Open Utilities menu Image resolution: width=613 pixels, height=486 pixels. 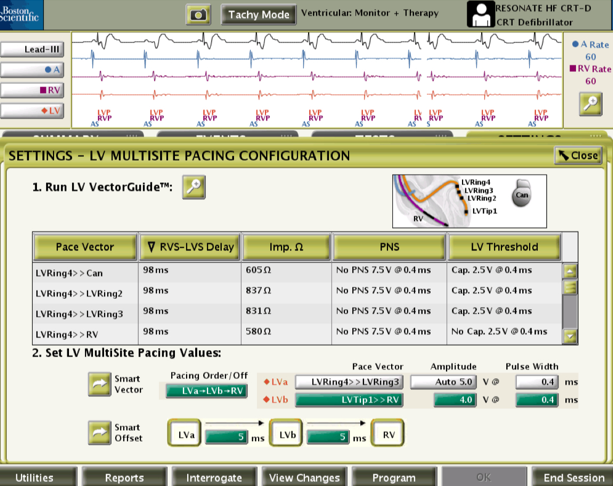[x=38, y=477]
